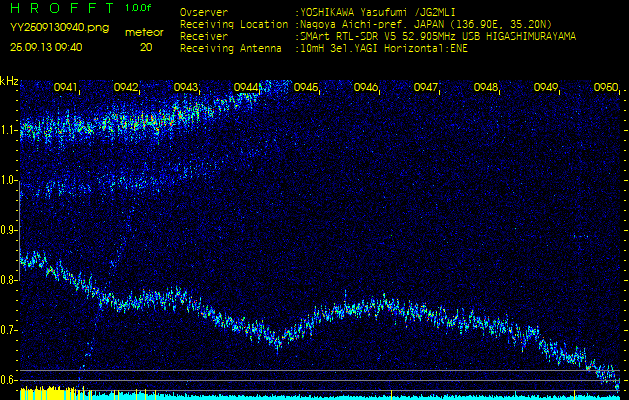
Task: Click the yellow meteor label
Action: point(145,32)
